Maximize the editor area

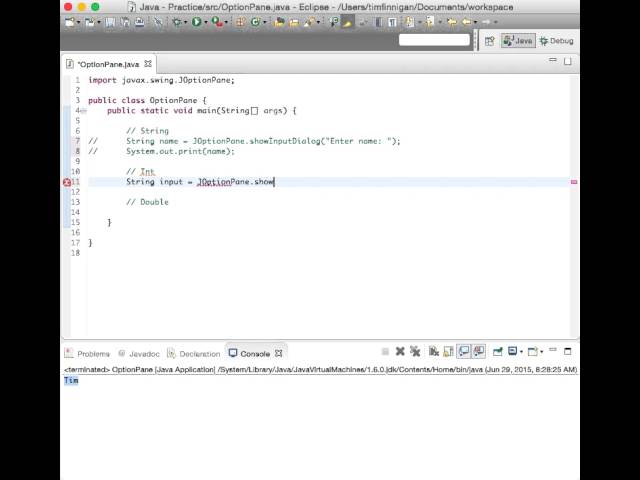click(x=567, y=61)
